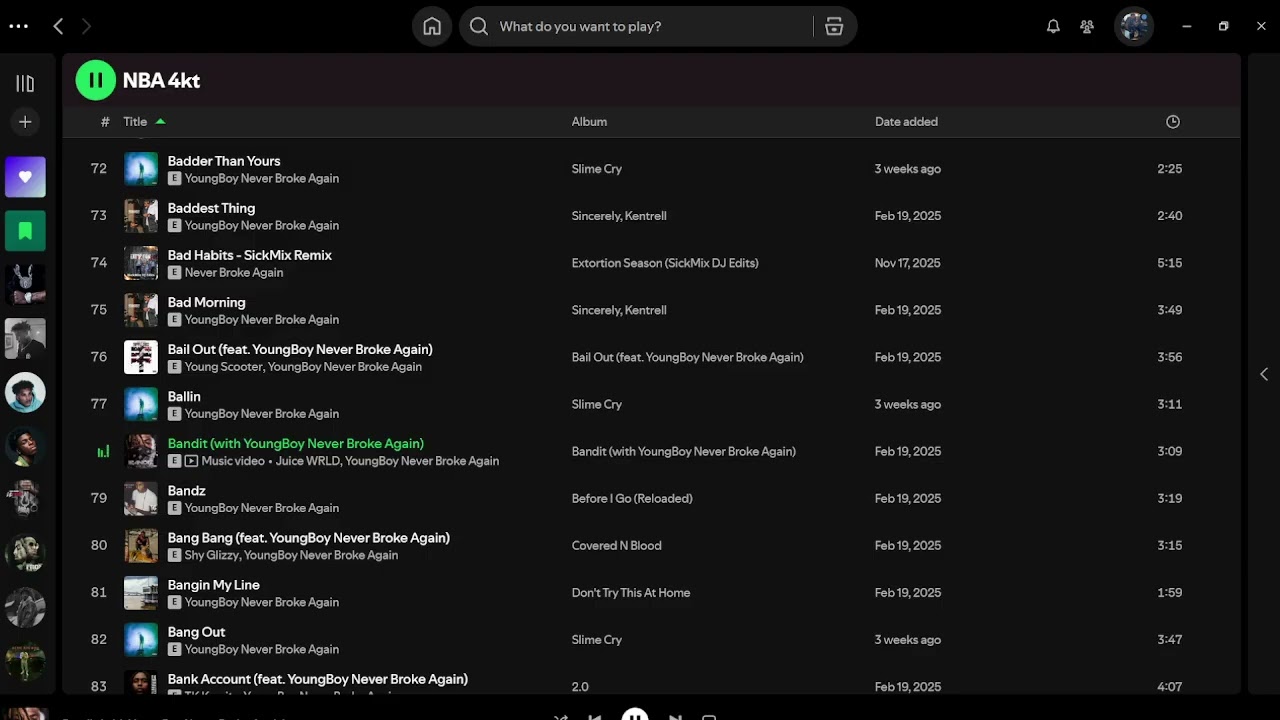Click the search magnifier icon

(x=479, y=27)
